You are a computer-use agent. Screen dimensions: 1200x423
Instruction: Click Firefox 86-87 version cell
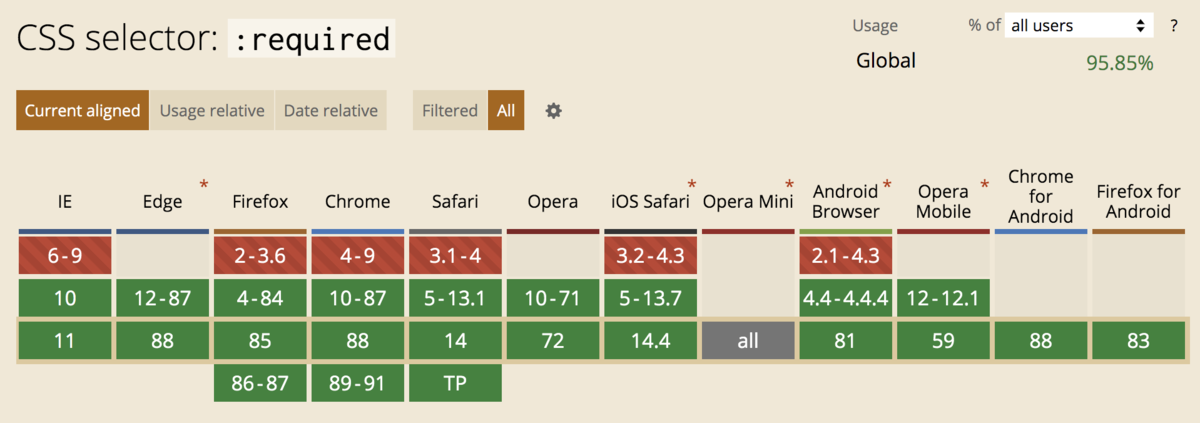260,383
